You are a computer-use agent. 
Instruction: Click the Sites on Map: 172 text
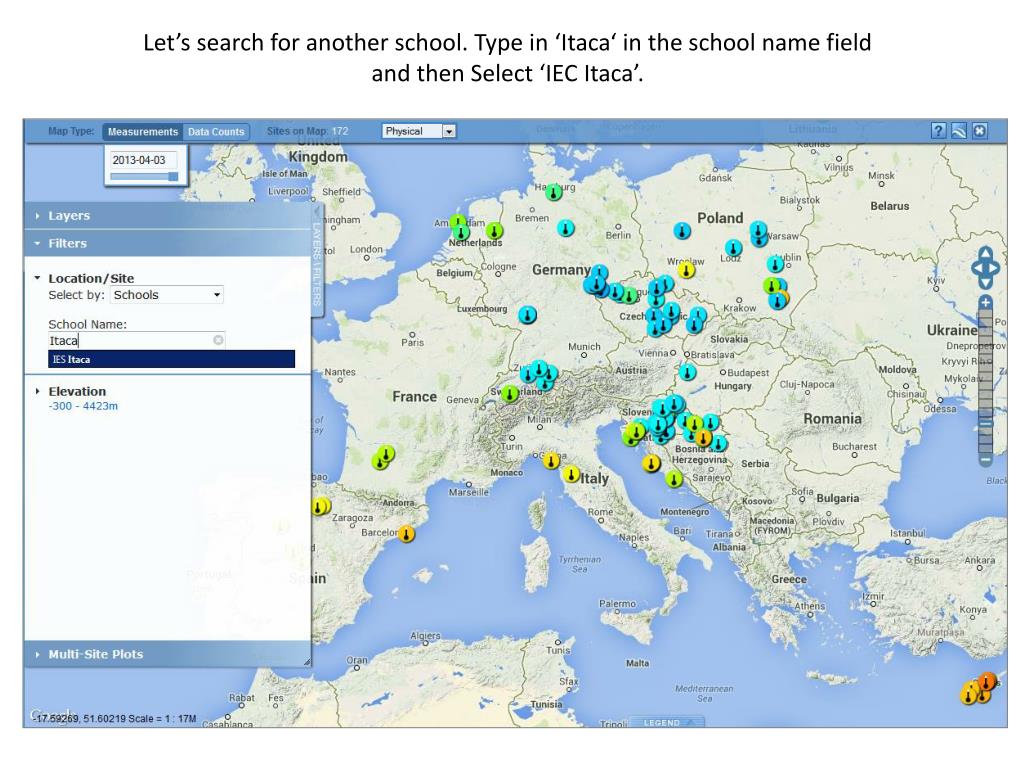click(307, 131)
